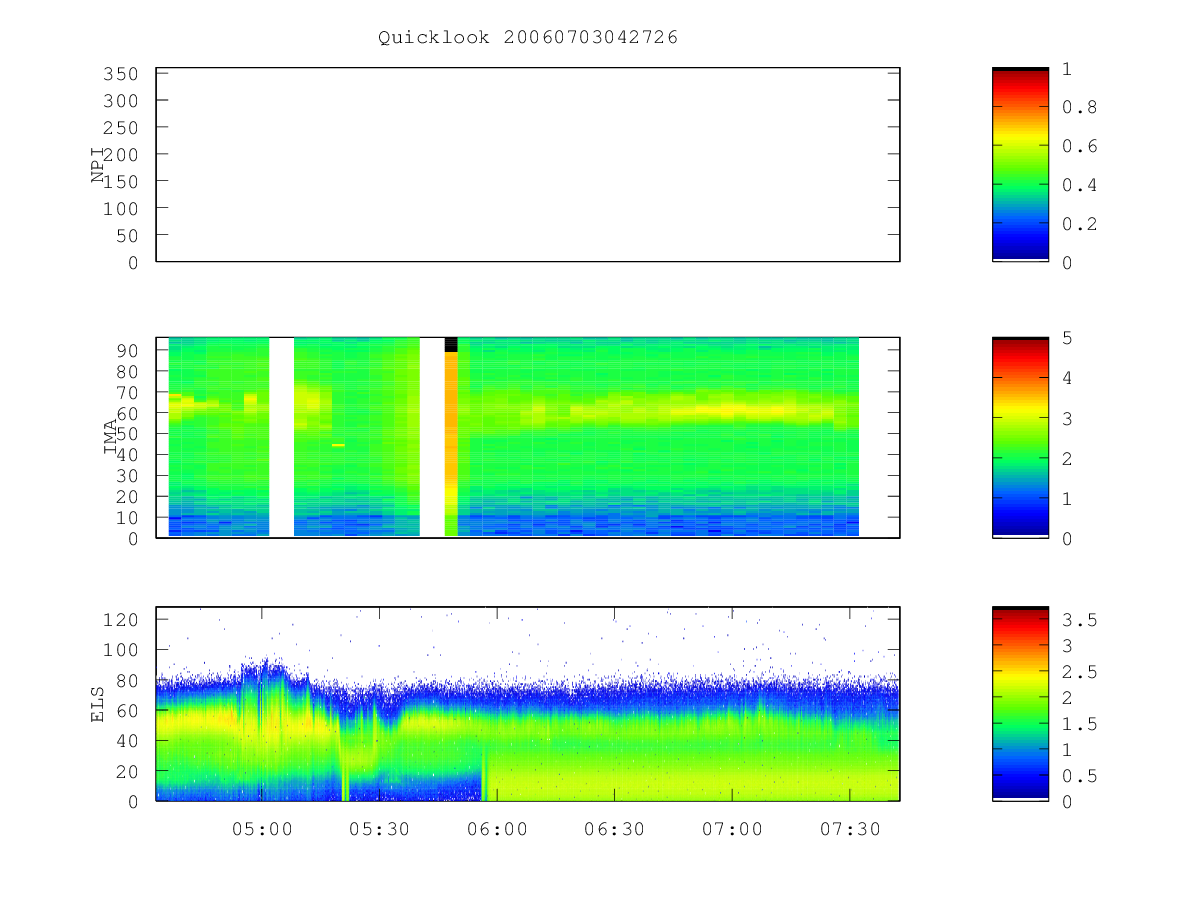
Task: Click the 150 tick on NPI axis
Action: coord(120,181)
